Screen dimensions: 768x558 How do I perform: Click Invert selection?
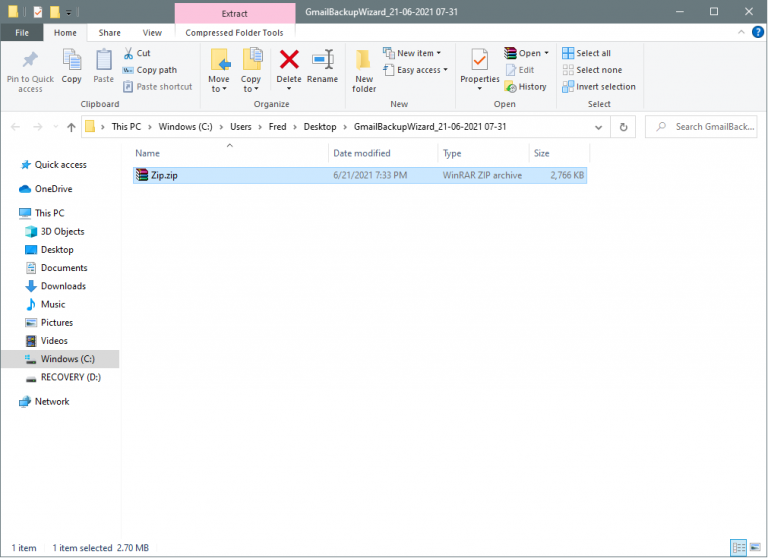tap(599, 87)
